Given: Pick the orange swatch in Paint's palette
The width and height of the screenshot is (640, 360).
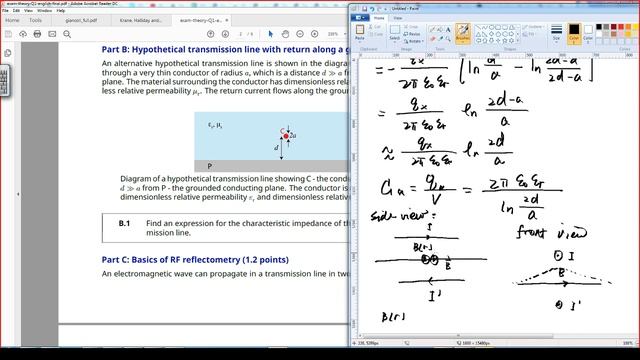Looking at the screenshot, I should coord(628,27).
